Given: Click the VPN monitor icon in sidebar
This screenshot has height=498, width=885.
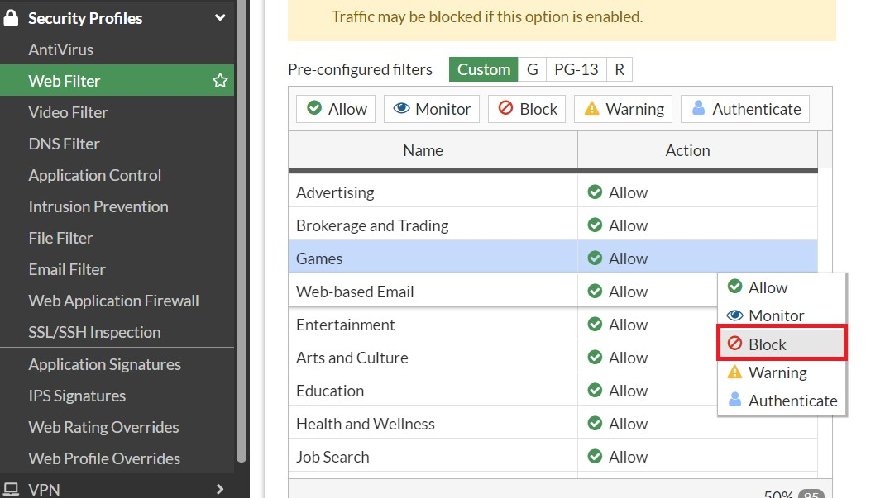Looking at the screenshot, I should [12, 489].
